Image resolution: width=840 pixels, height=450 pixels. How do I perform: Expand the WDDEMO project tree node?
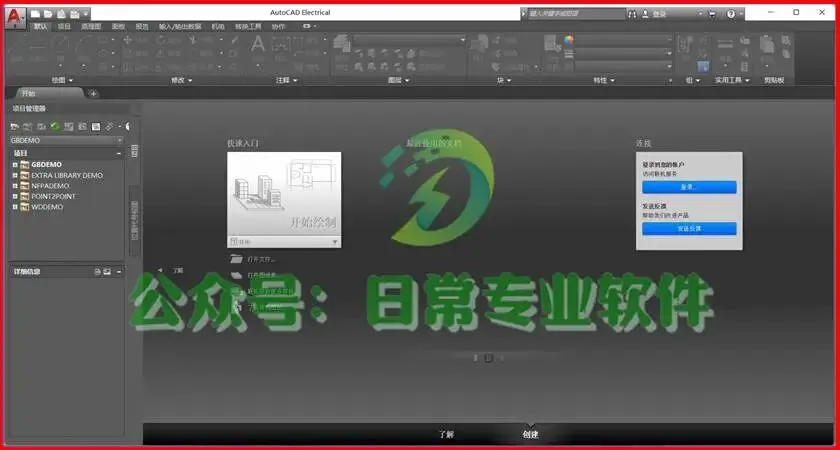point(15,207)
